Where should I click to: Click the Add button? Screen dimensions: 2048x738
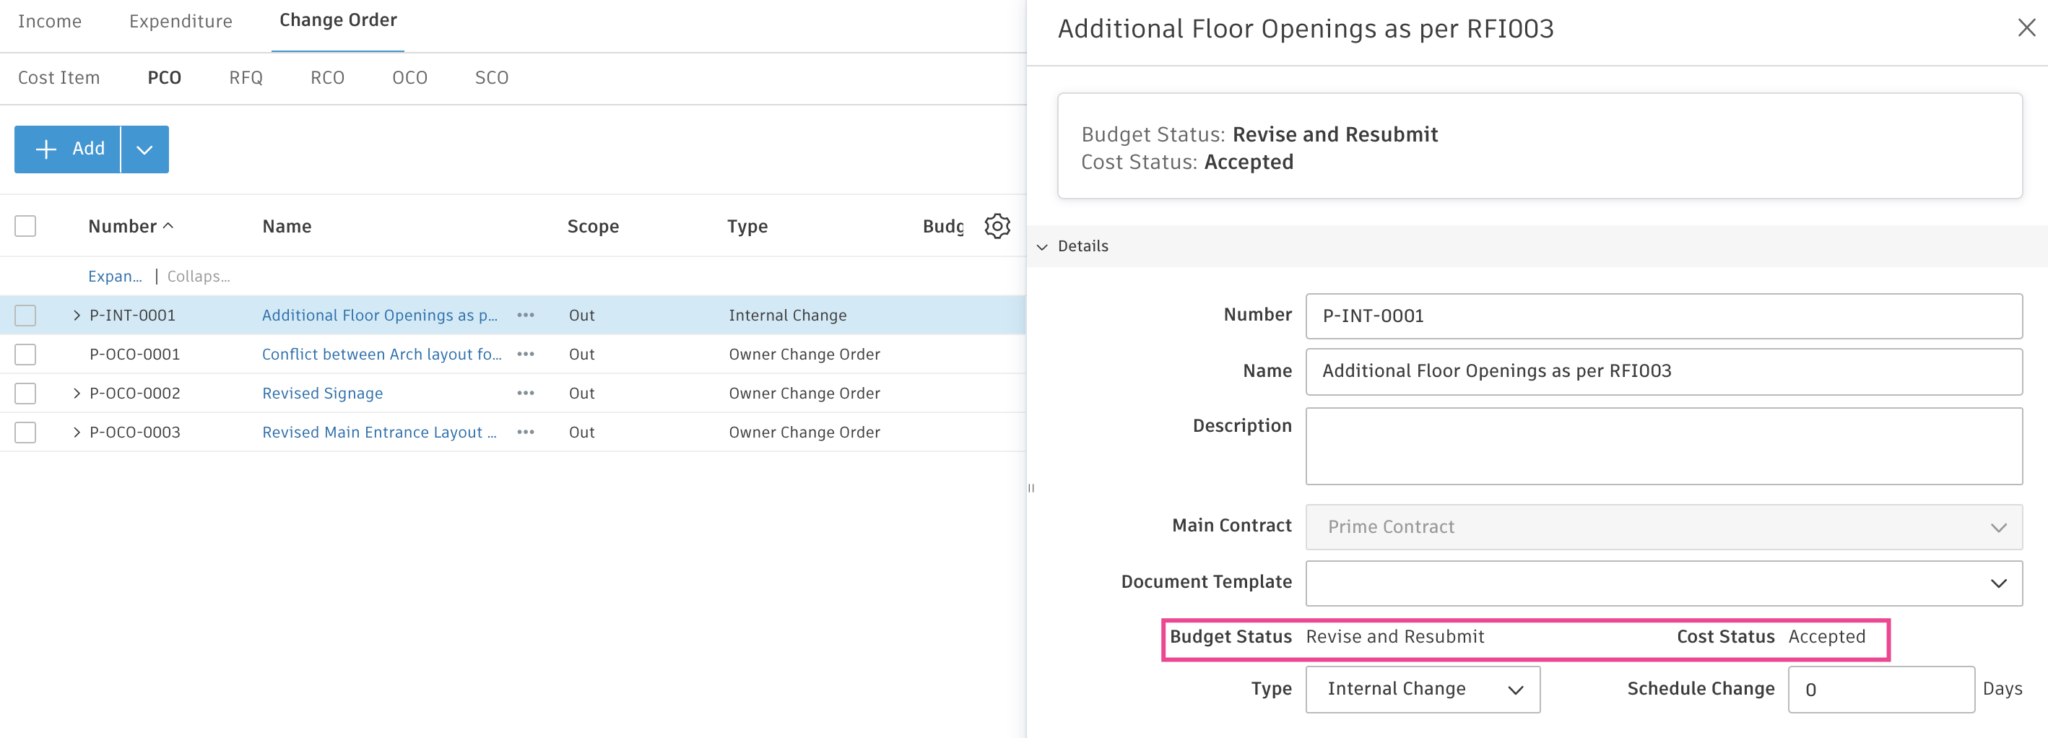(x=68, y=149)
